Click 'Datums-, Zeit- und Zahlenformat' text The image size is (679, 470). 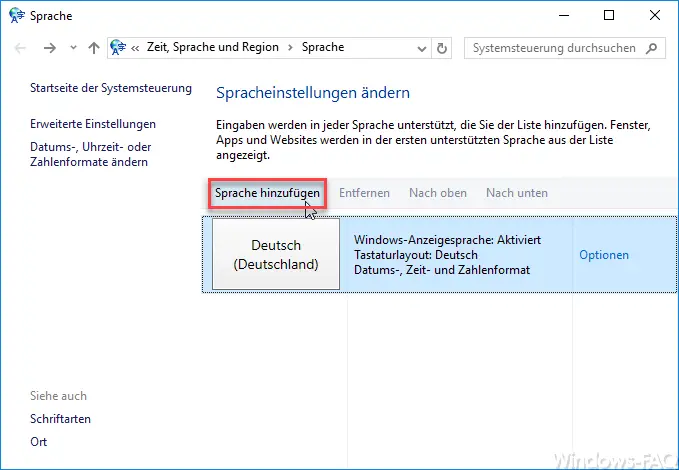442,270
